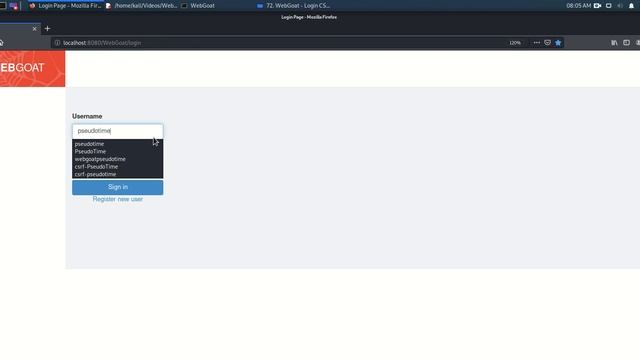Select 'webgoatpseudotime' suggestion
The image size is (640, 360).
pos(118,159)
